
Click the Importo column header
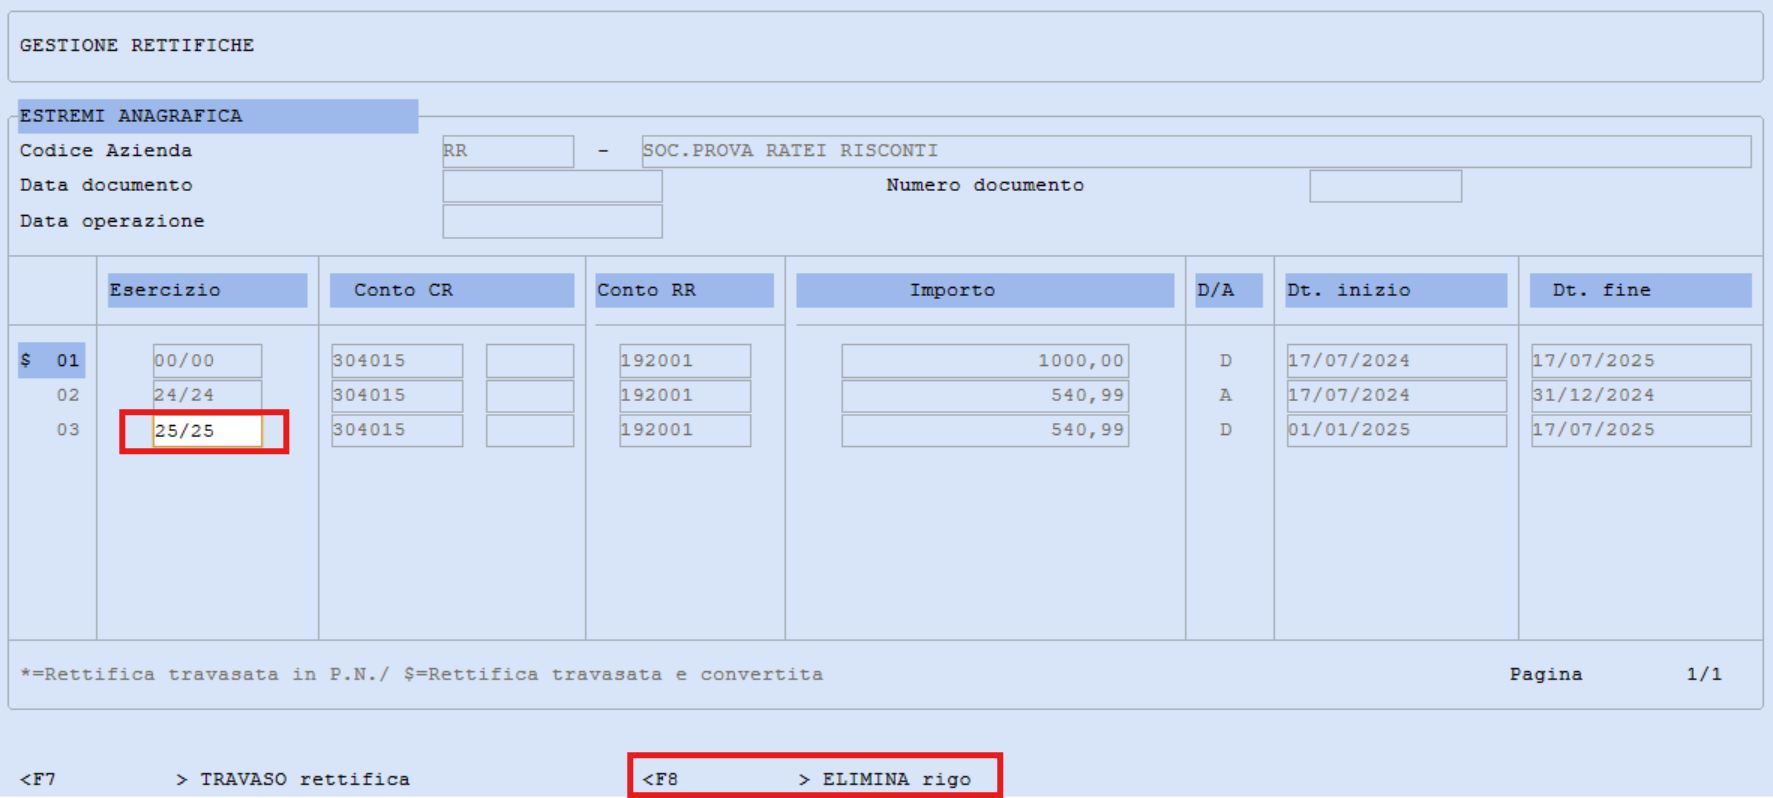985,290
